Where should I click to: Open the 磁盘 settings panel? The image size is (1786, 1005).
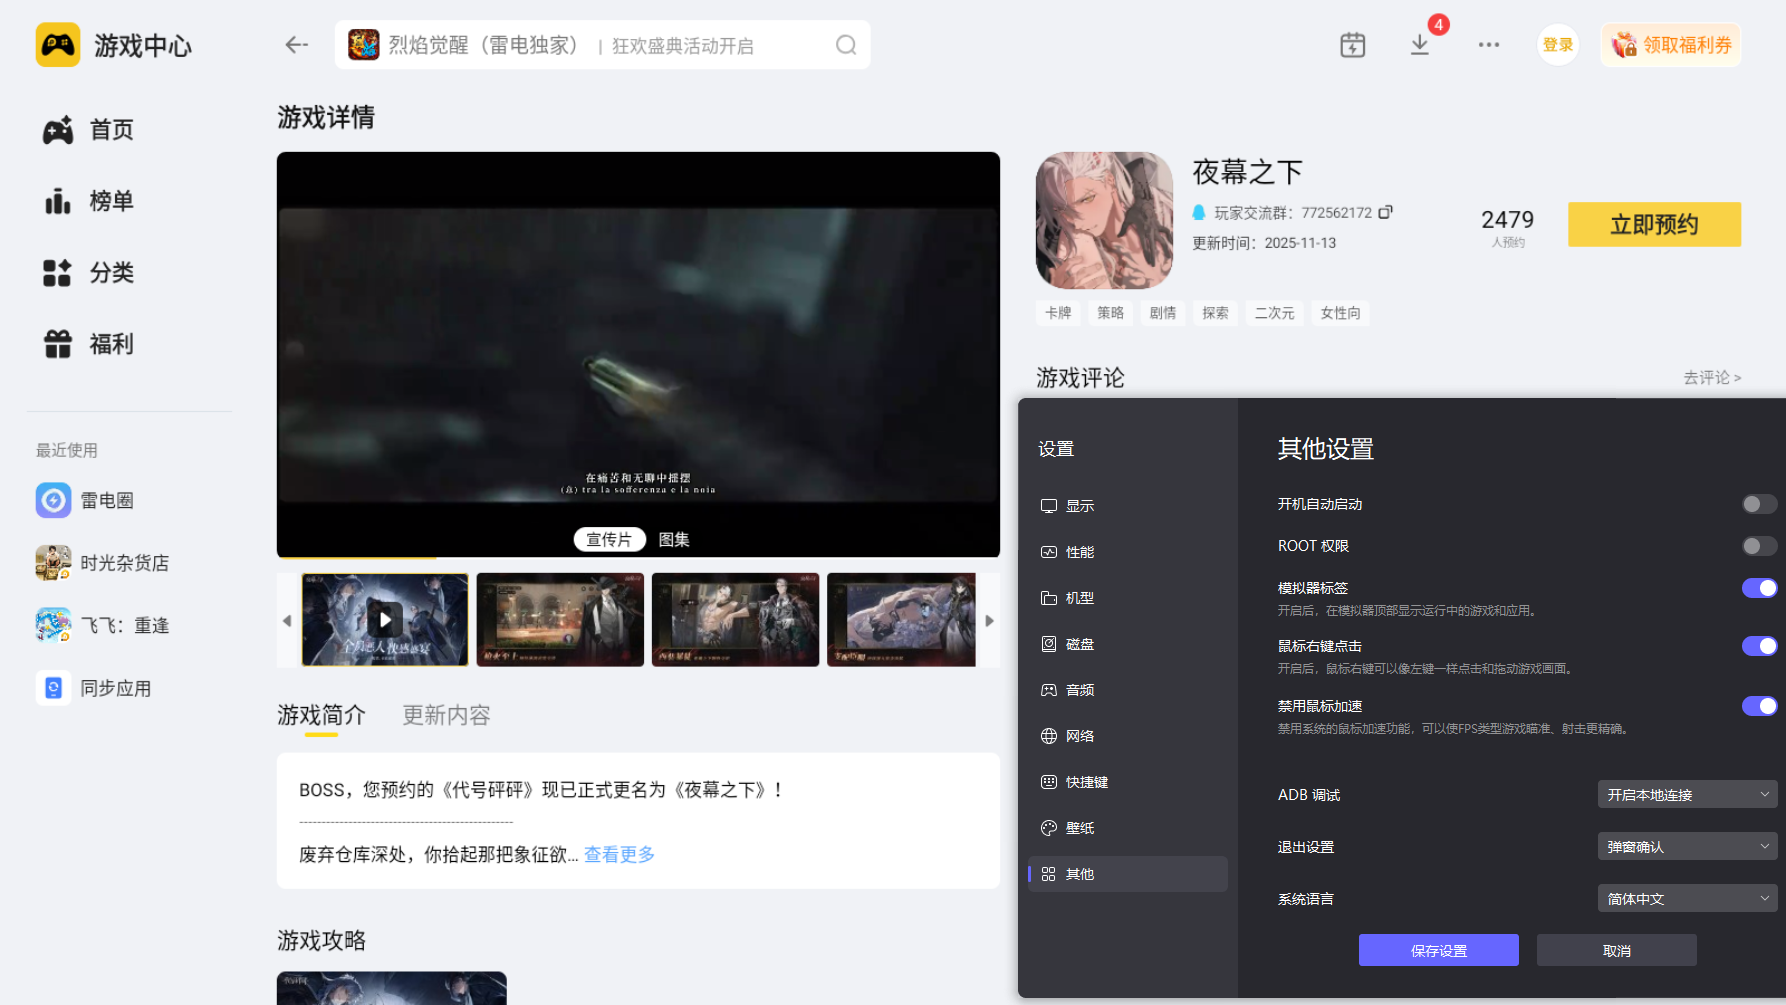pyautogui.click(x=1079, y=643)
